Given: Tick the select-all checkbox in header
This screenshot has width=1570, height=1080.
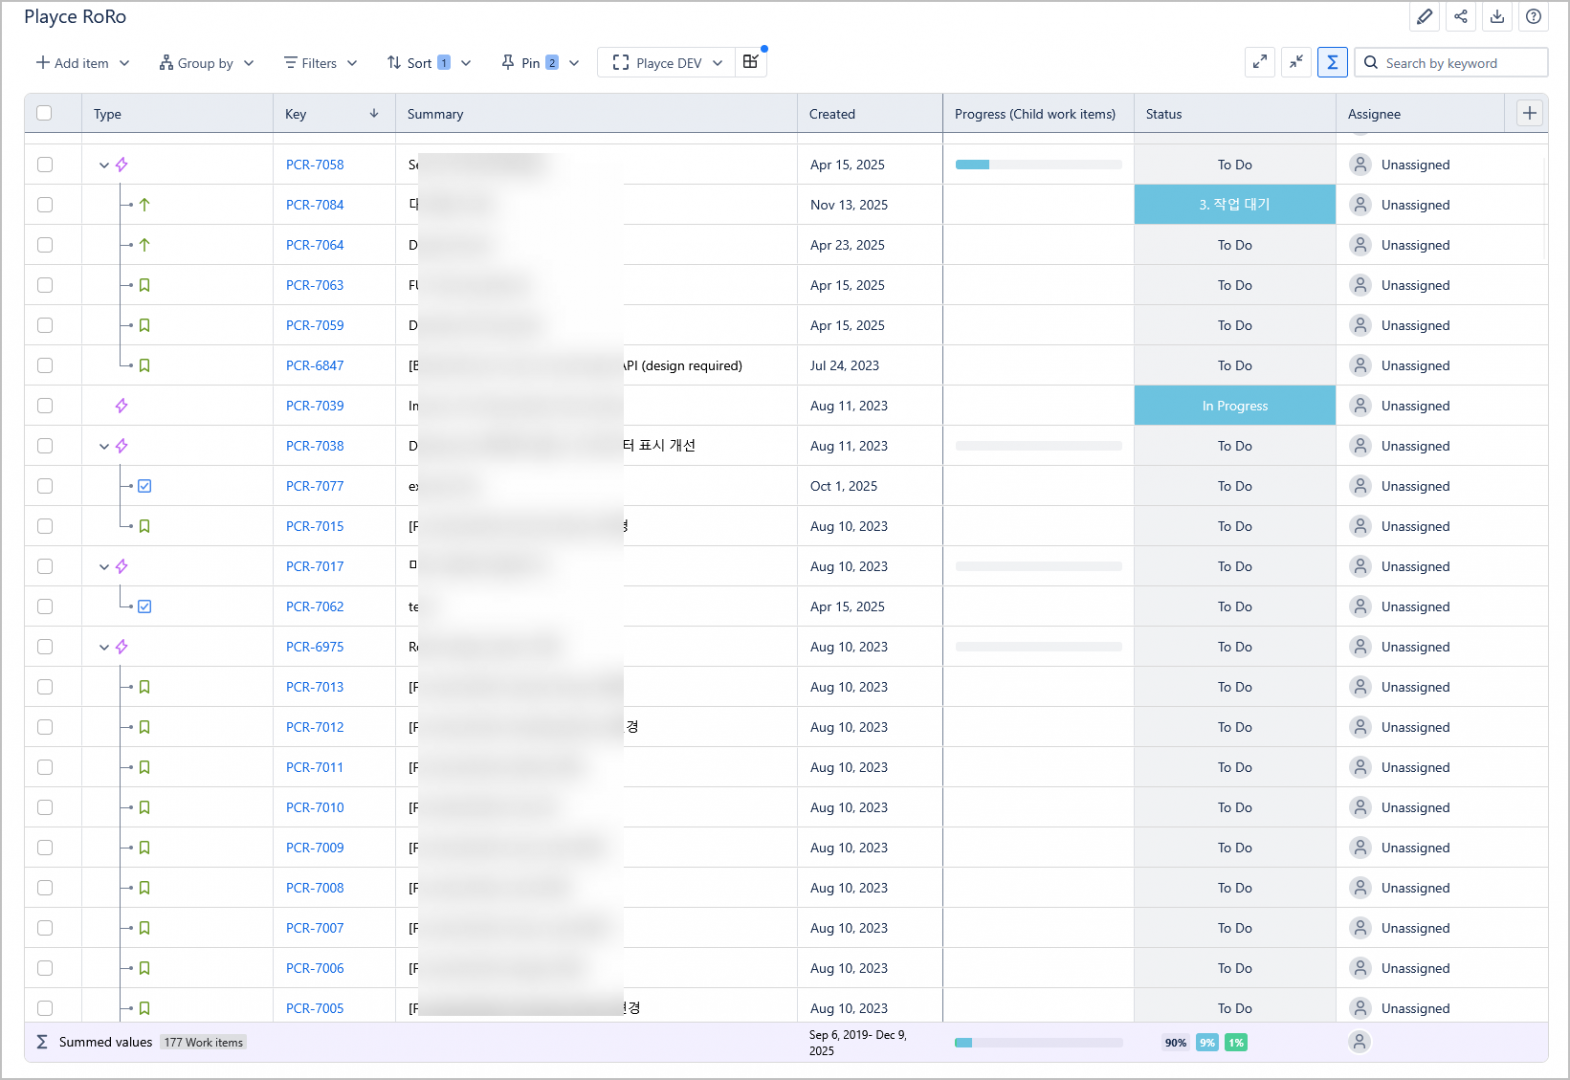Looking at the screenshot, I should click(x=44, y=113).
